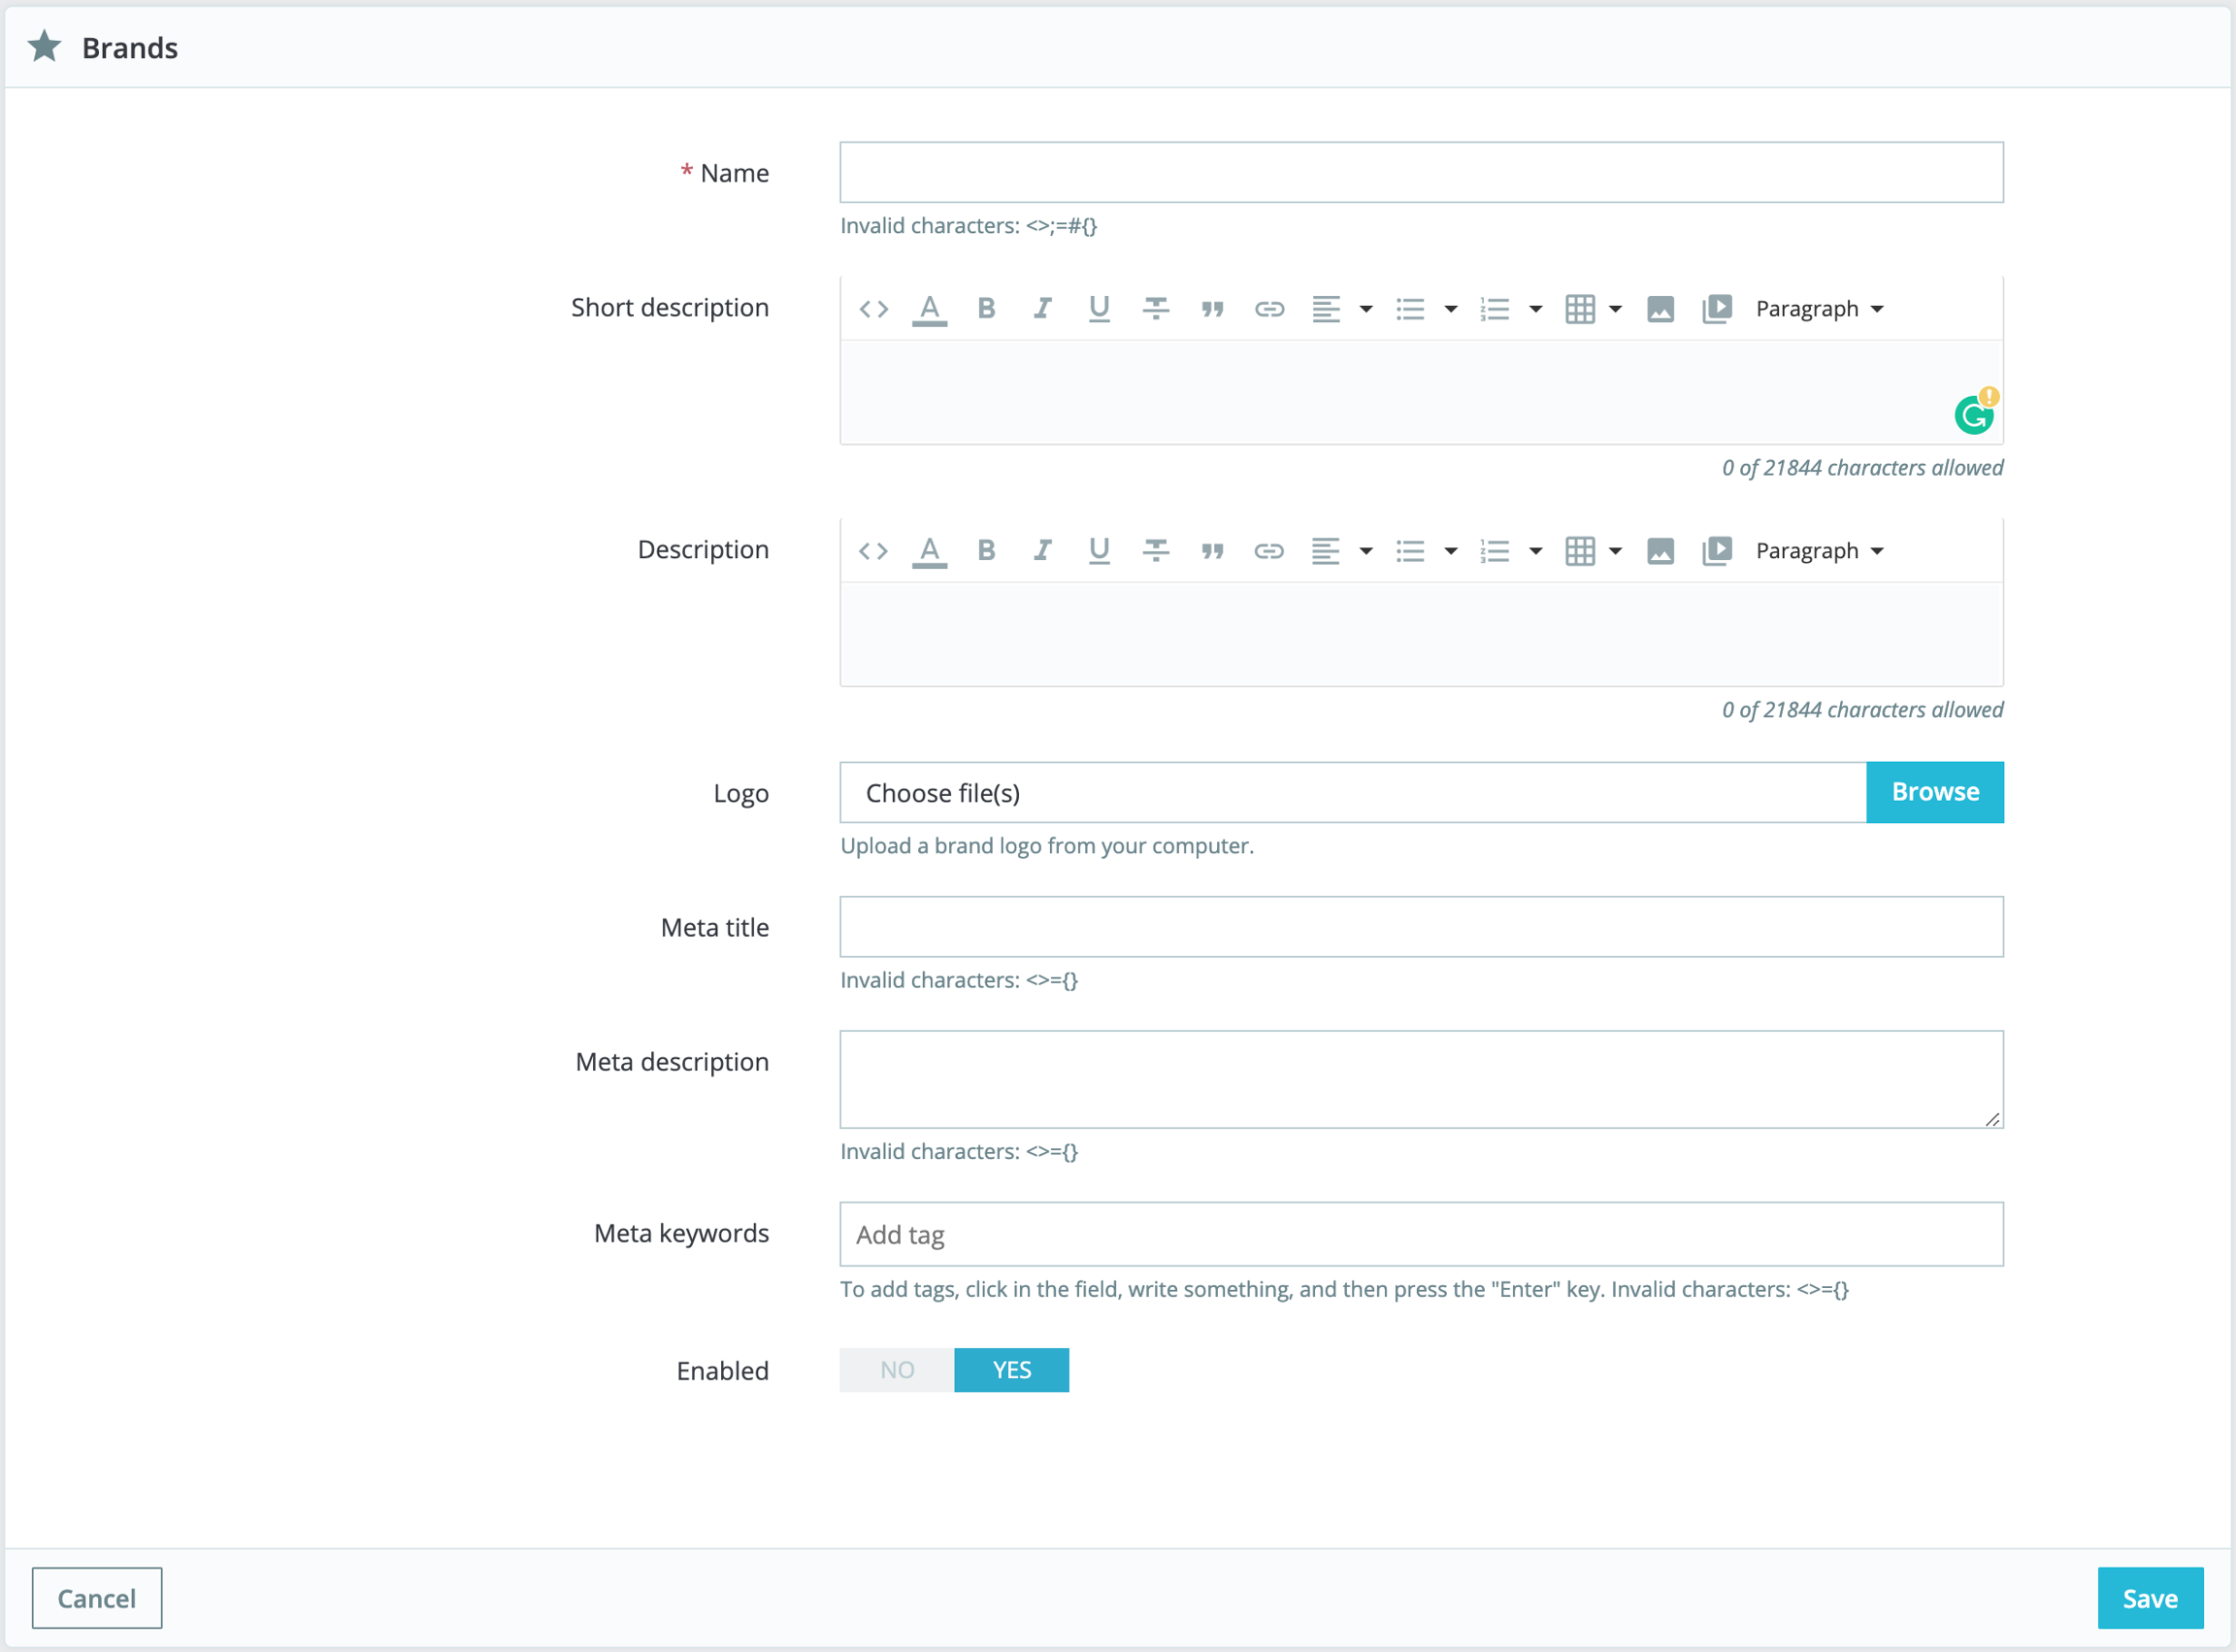Open Paragraph format dropdown in Short description

(x=1819, y=308)
